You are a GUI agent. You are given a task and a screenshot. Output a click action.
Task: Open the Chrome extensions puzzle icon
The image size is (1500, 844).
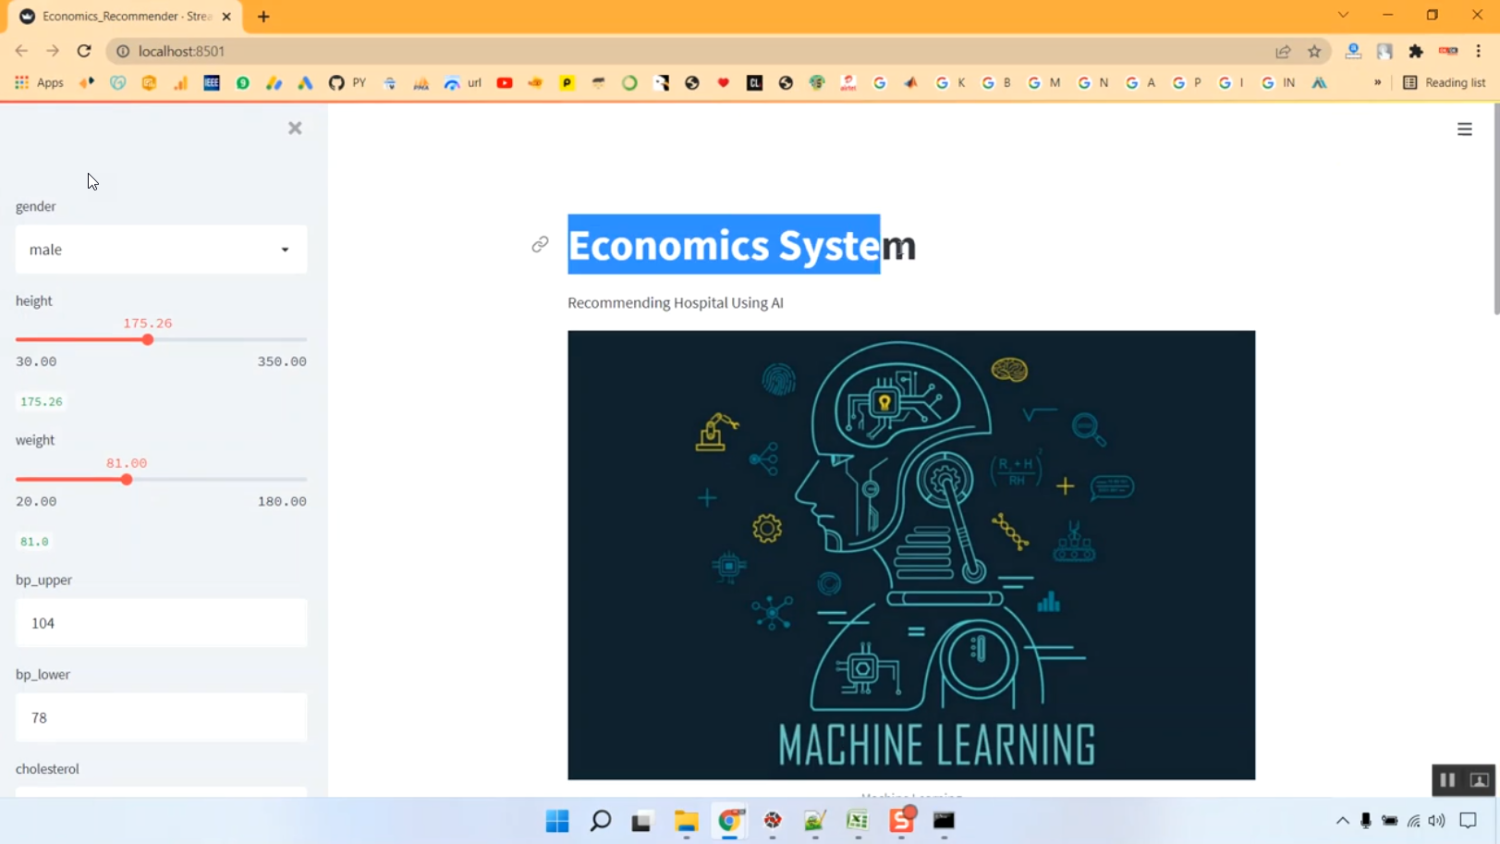(x=1416, y=51)
